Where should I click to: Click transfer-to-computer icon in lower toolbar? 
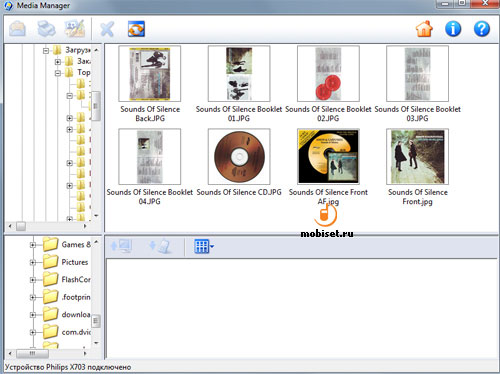click(121, 247)
